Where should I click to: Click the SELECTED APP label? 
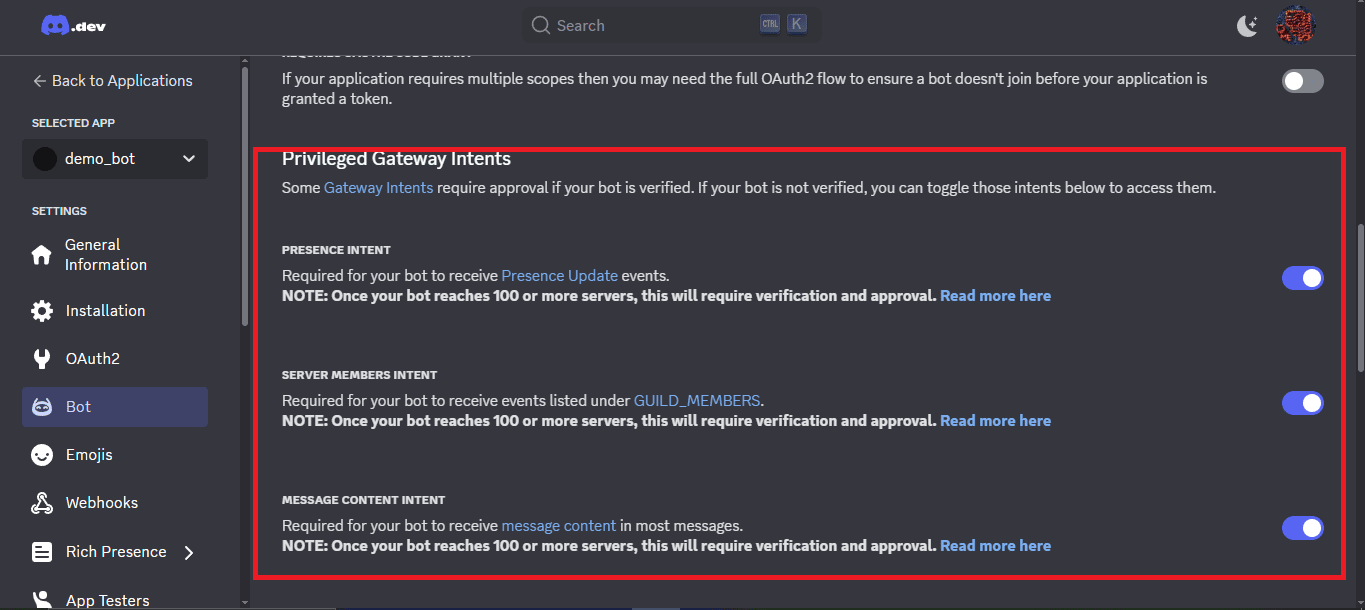point(73,123)
